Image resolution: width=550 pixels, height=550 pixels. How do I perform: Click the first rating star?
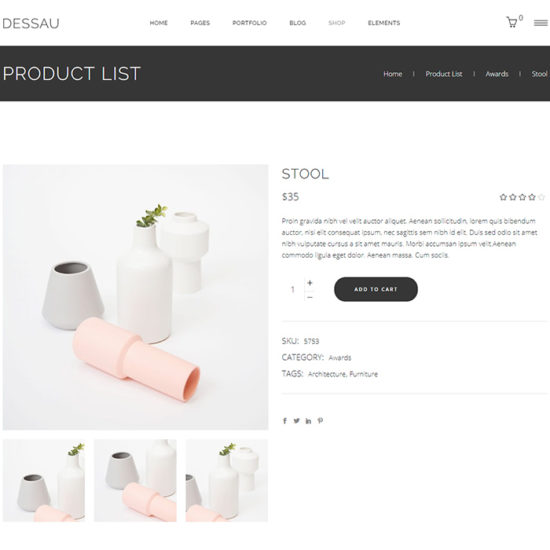point(503,197)
